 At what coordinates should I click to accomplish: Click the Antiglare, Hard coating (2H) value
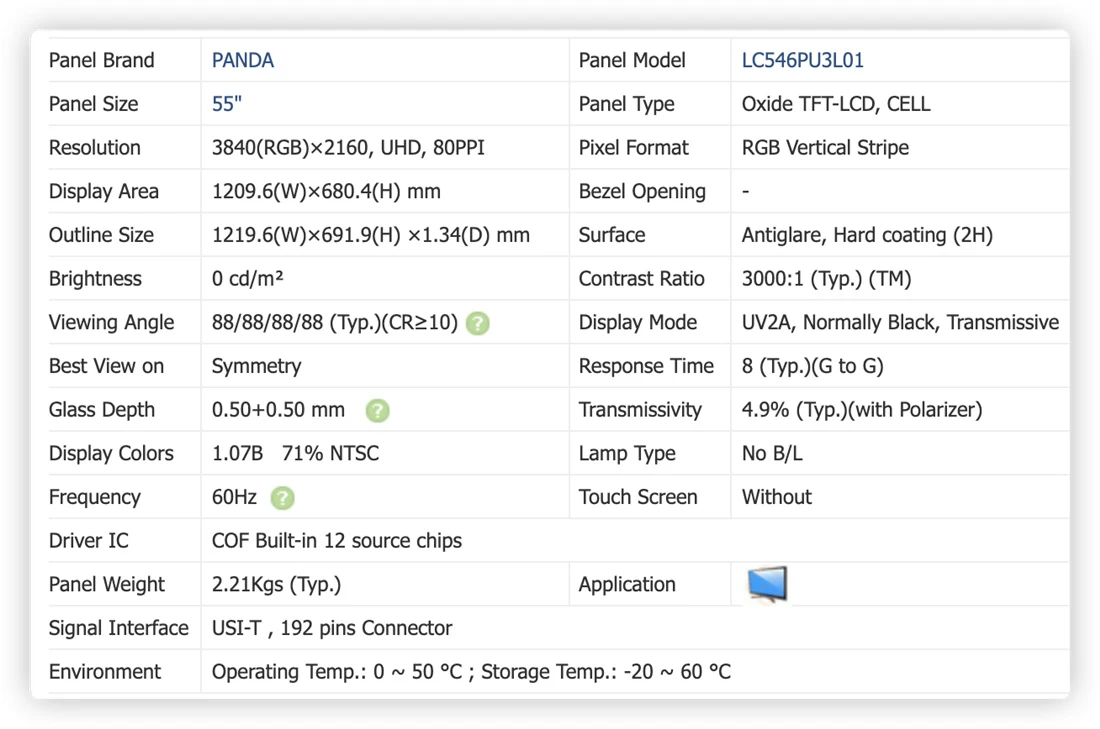867,235
